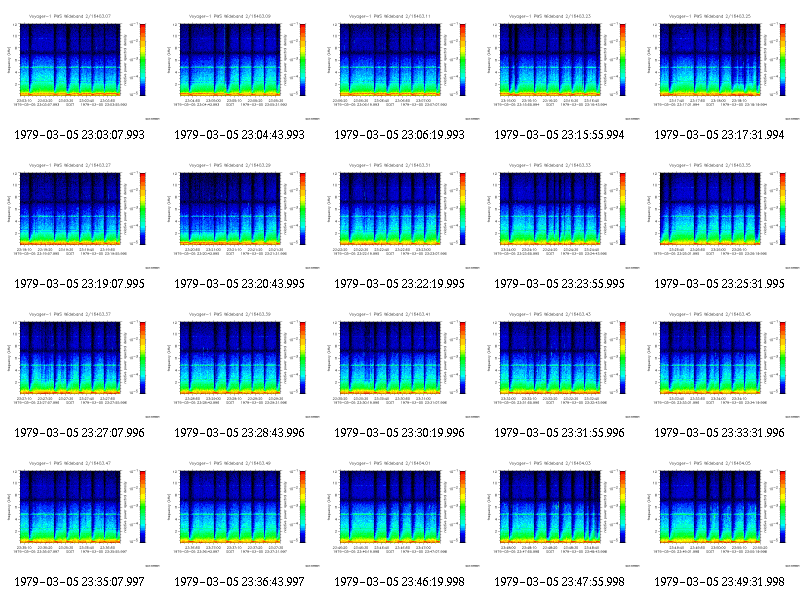Click caption text 1979-03-05 23:23:55.995

coord(559,284)
